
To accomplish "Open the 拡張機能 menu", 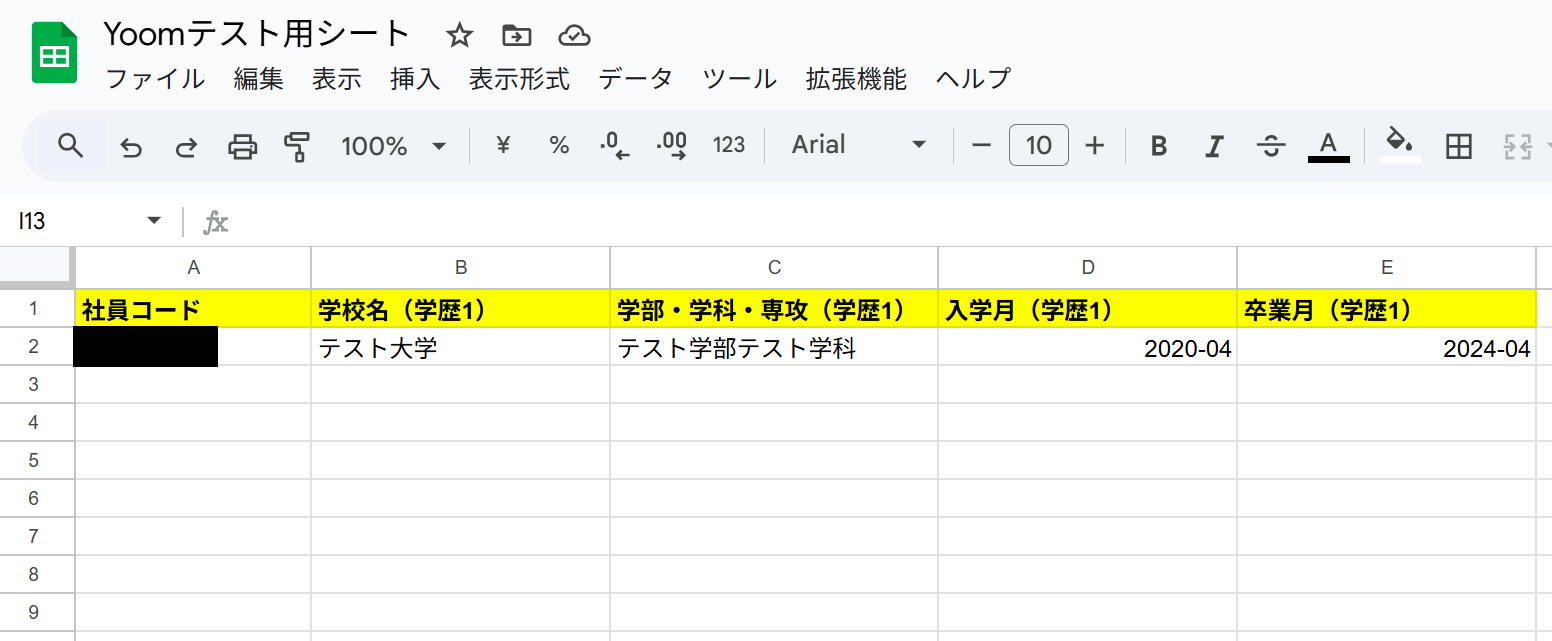I will click(x=856, y=79).
